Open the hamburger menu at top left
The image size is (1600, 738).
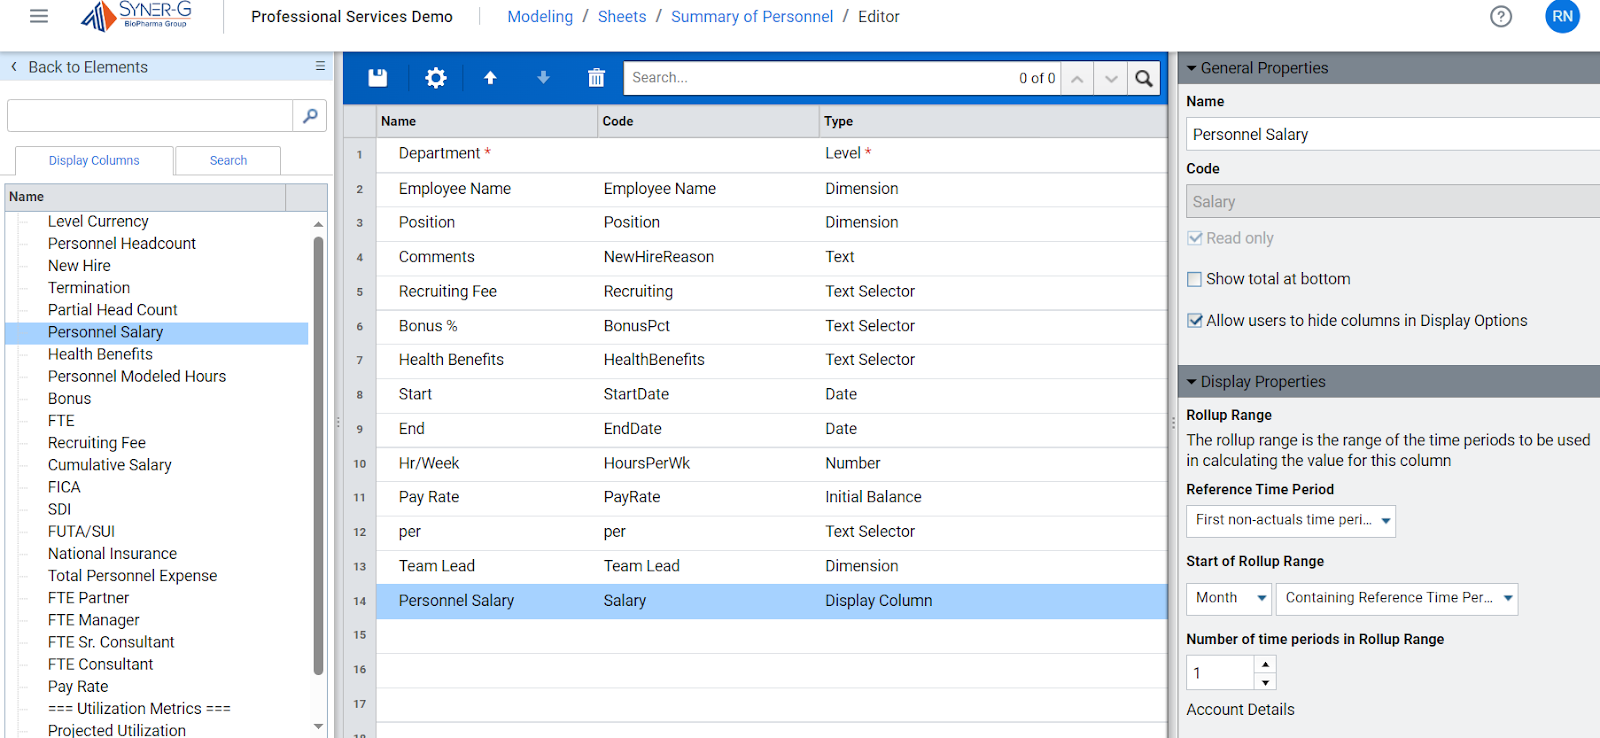(x=39, y=16)
